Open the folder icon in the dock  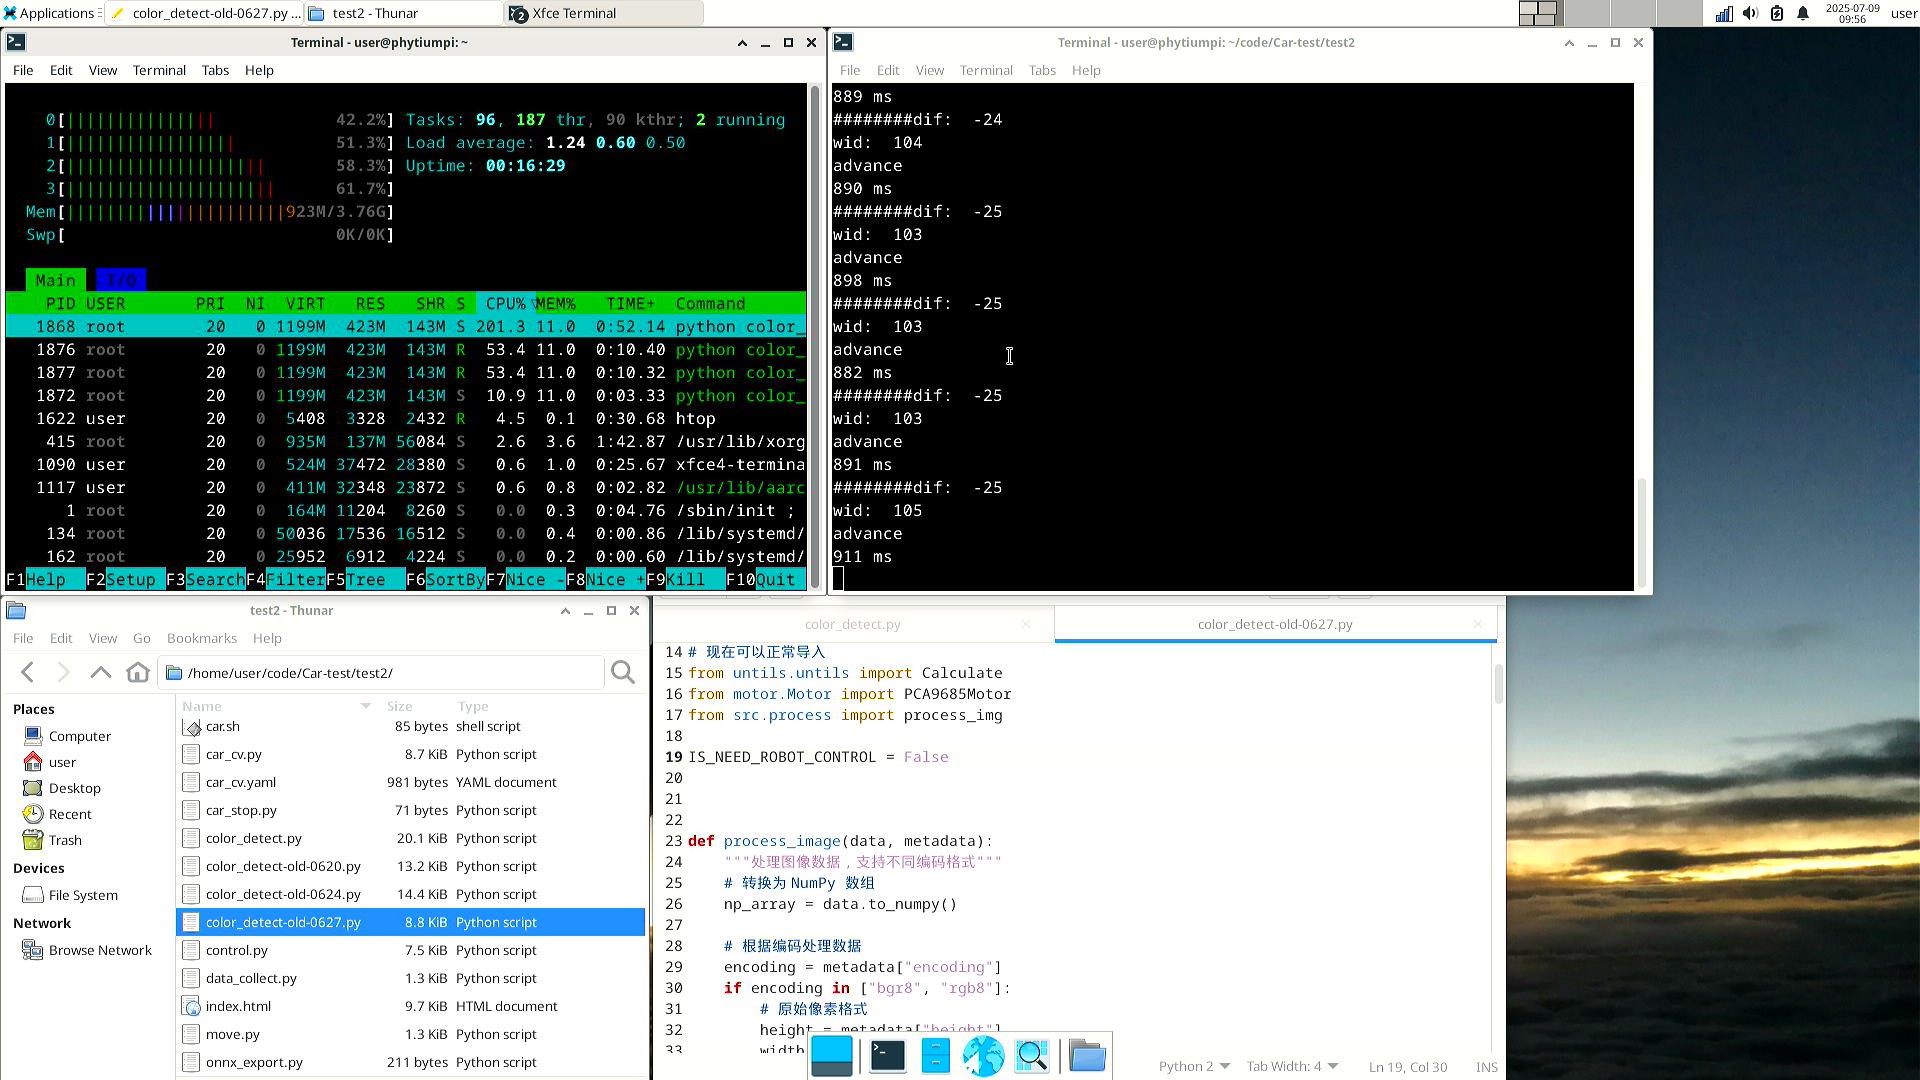click(x=1087, y=1056)
